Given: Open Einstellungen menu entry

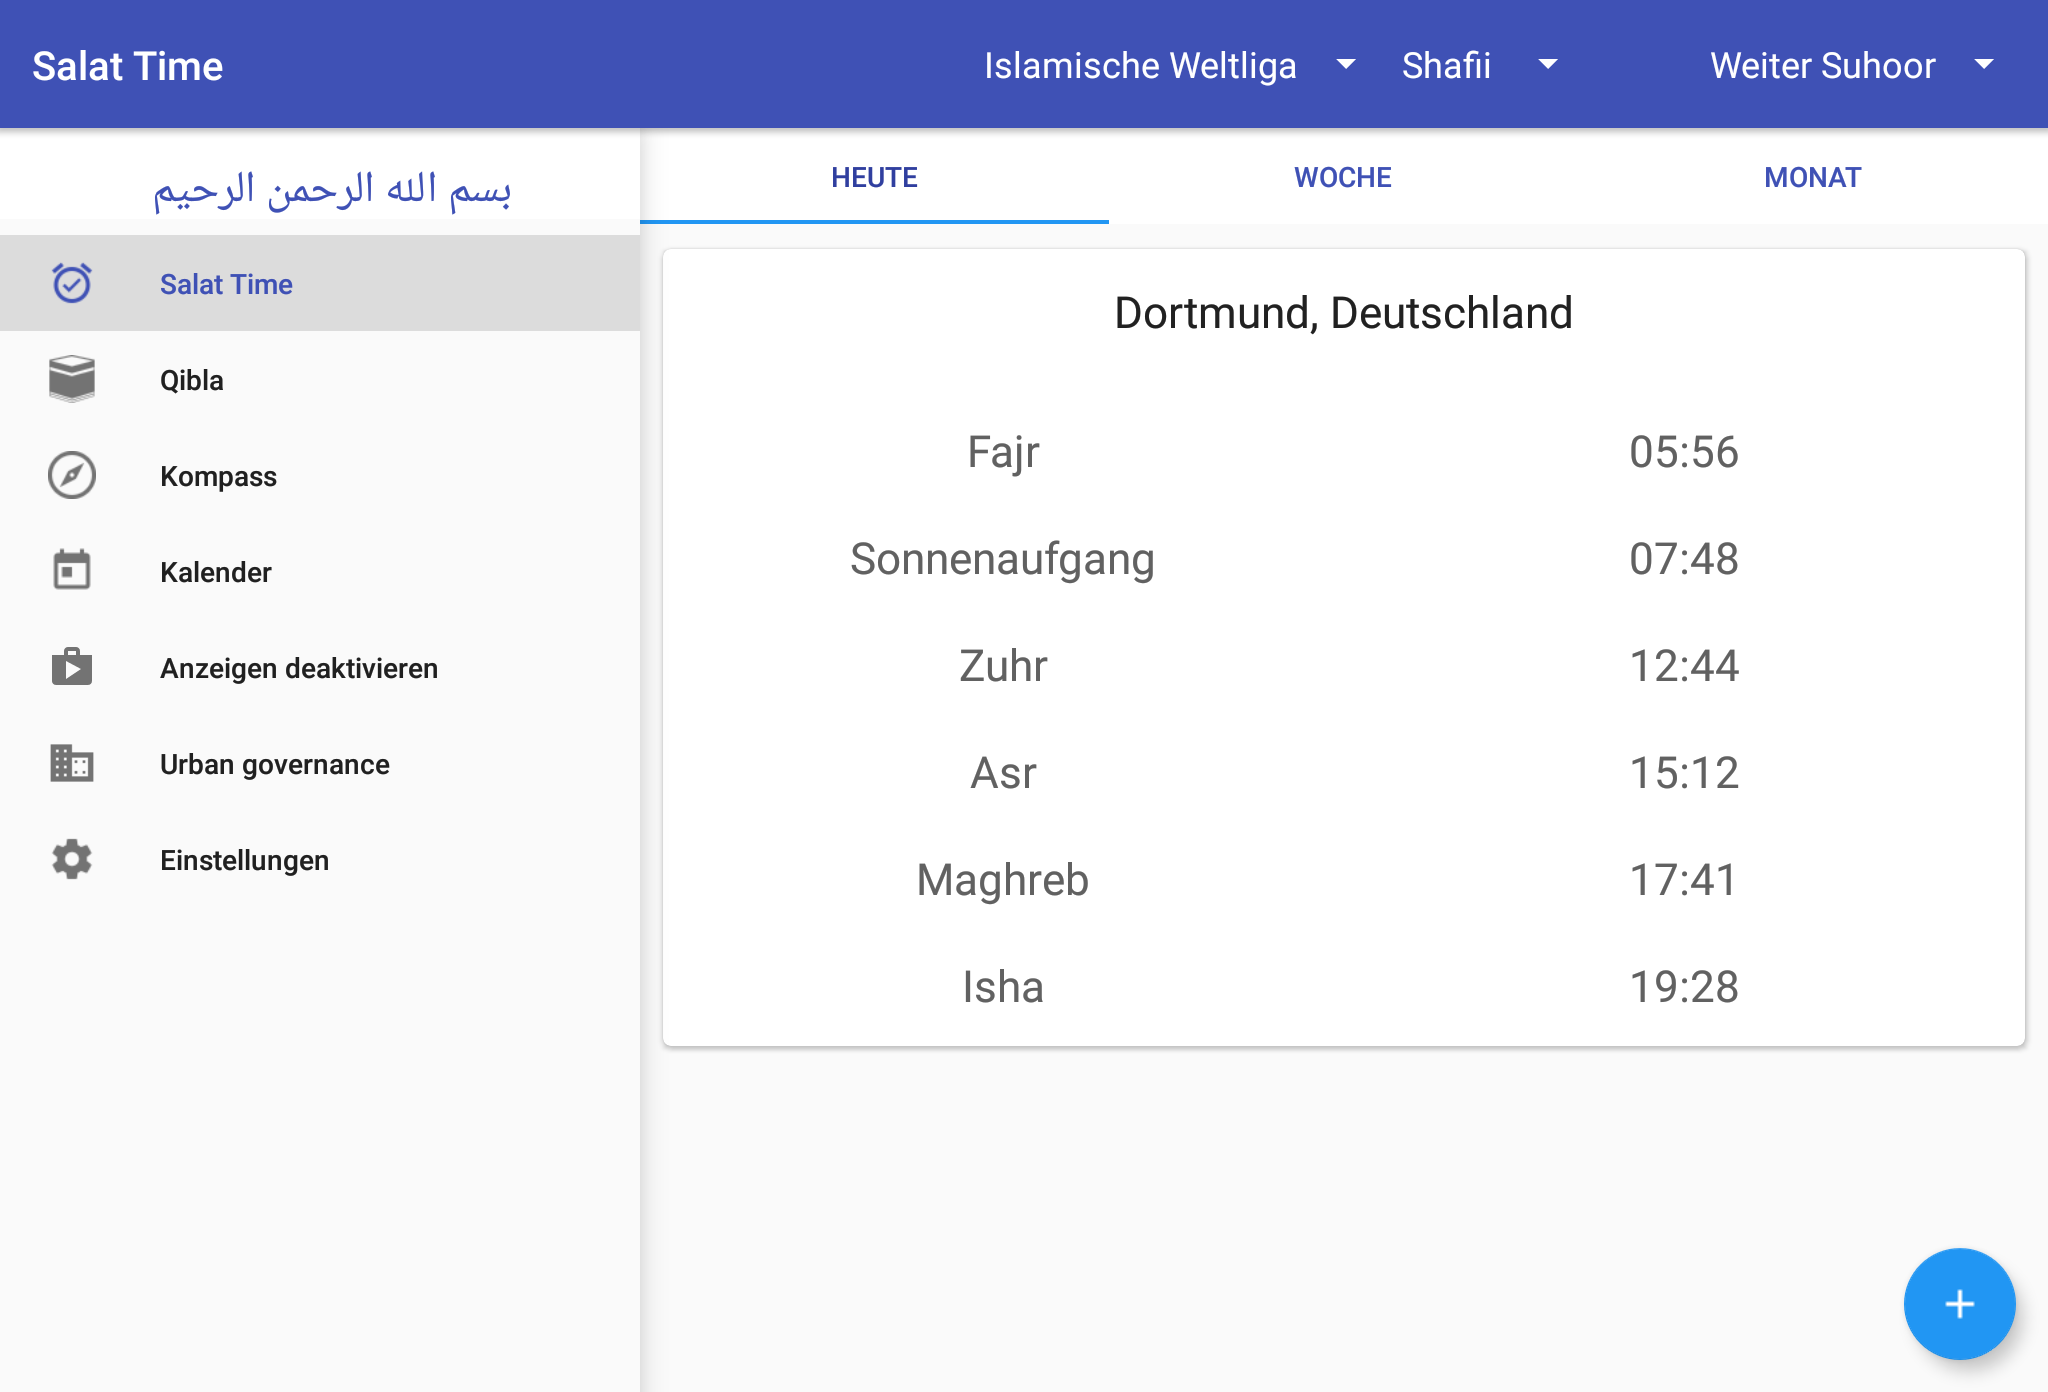Looking at the screenshot, I should point(244,860).
